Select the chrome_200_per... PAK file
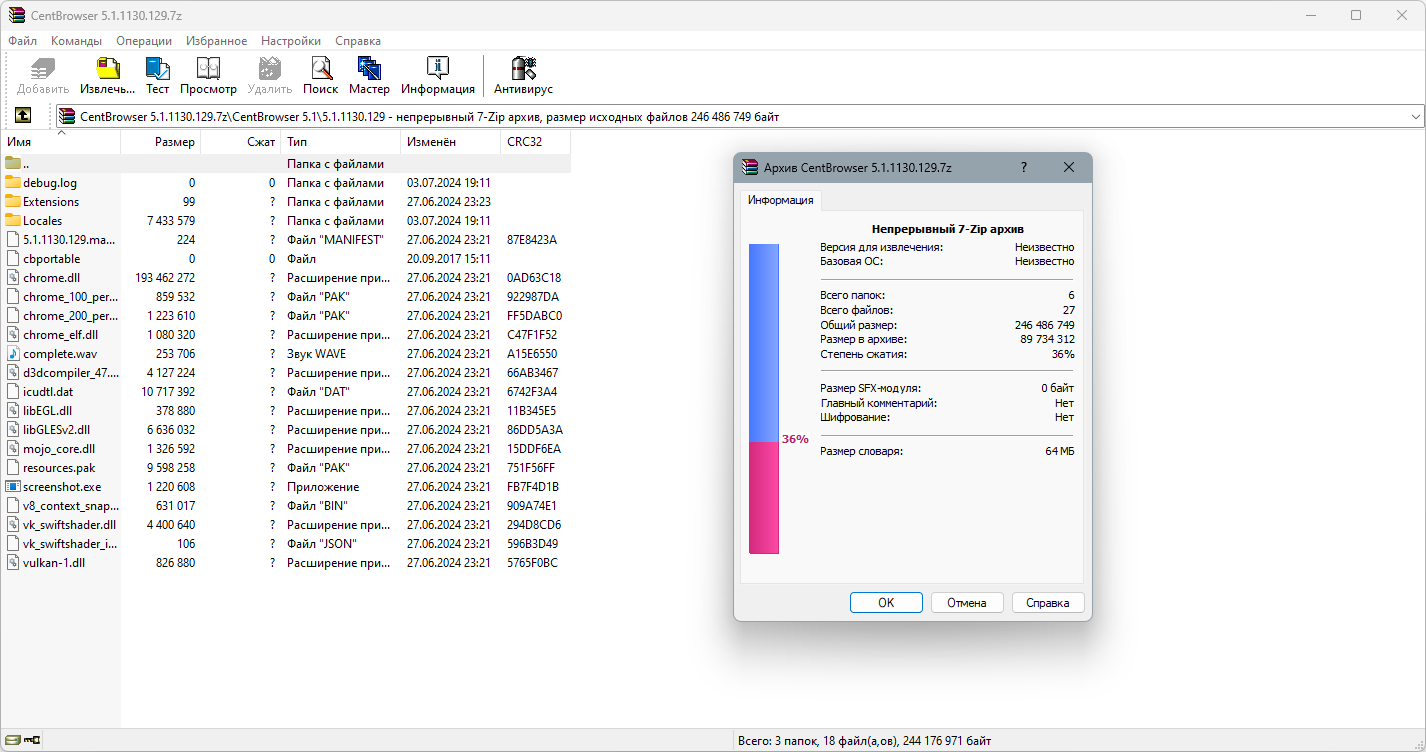Image resolution: width=1426 pixels, height=752 pixels. tap(285, 315)
